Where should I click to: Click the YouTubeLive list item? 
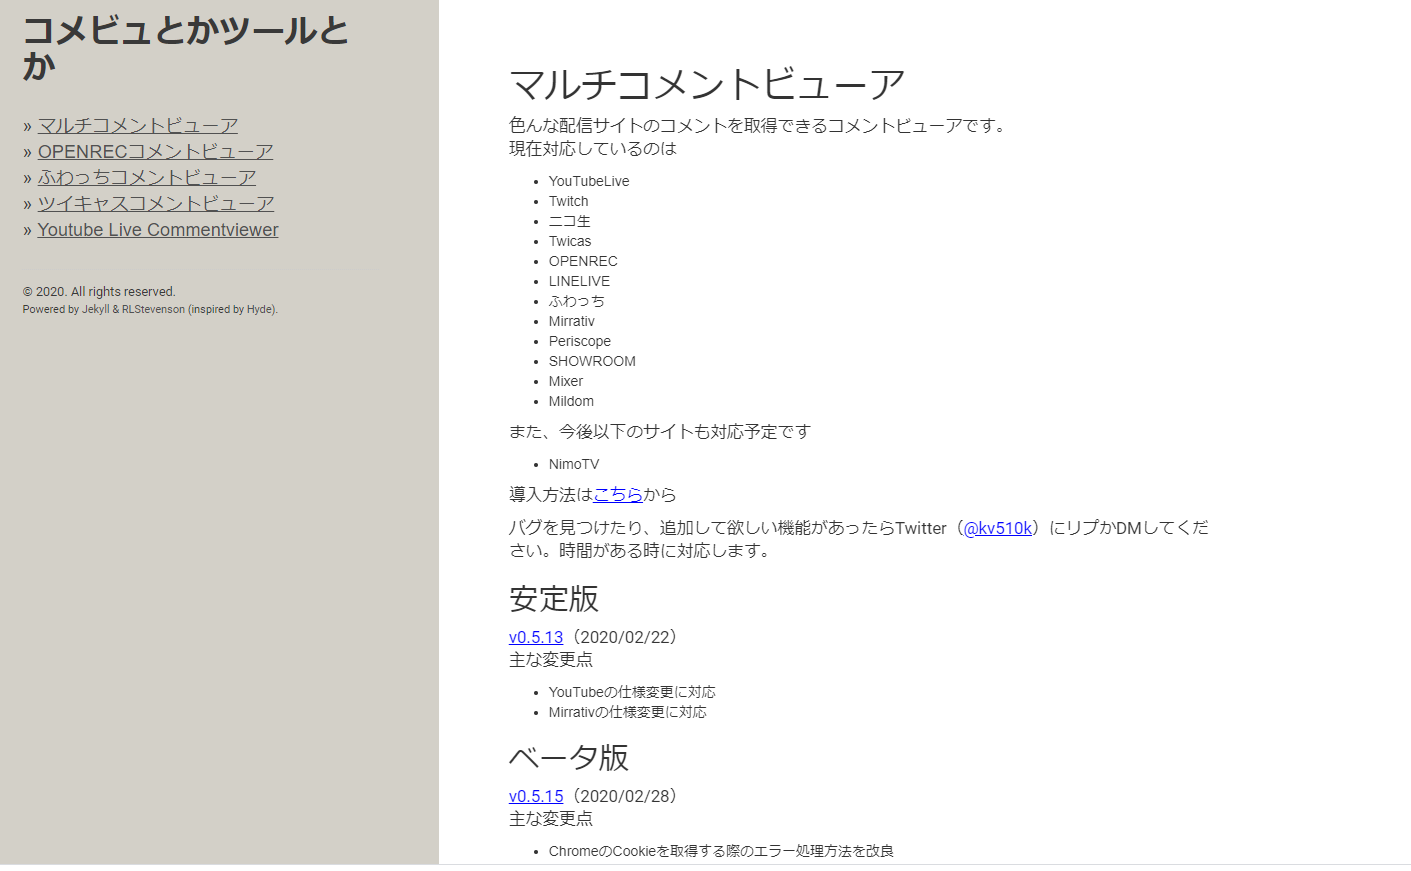click(x=589, y=181)
